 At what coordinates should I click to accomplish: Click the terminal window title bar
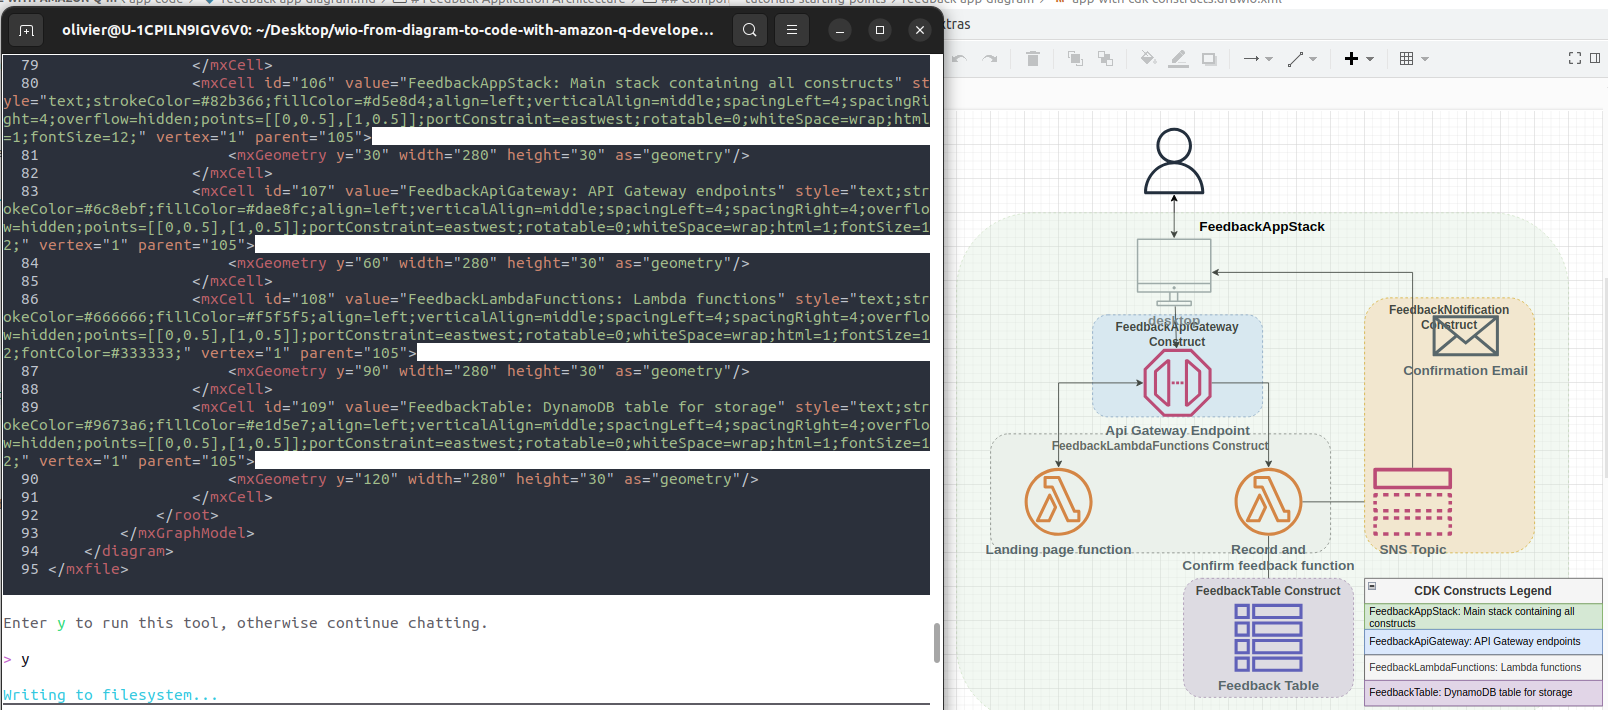pos(388,30)
